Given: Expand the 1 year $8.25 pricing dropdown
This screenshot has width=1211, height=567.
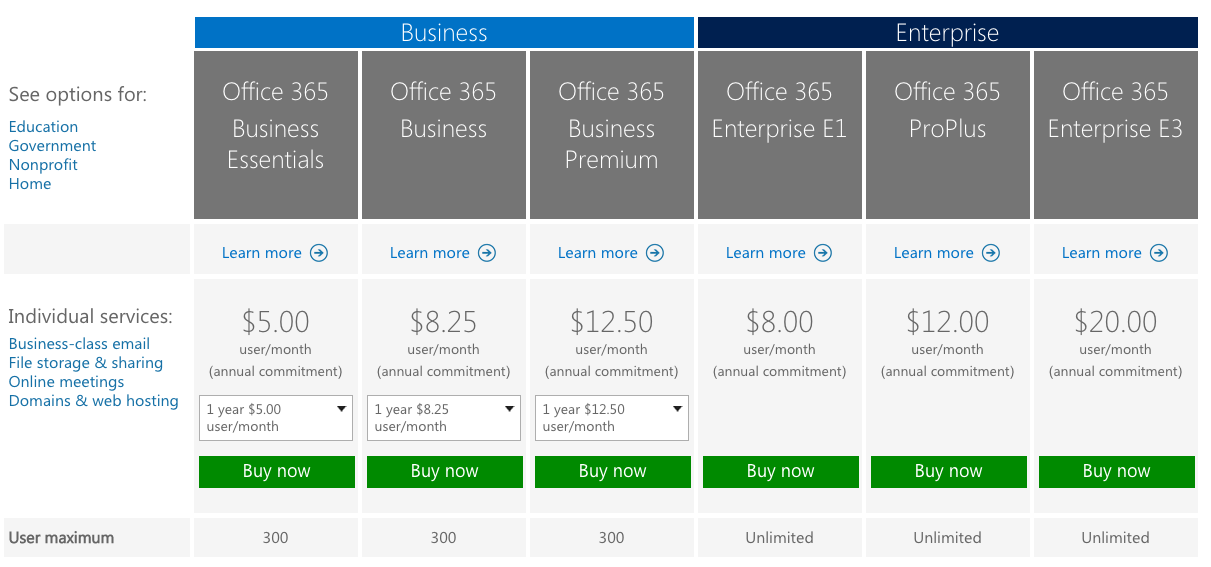Looking at the screenshot, I should pos(444,418).
